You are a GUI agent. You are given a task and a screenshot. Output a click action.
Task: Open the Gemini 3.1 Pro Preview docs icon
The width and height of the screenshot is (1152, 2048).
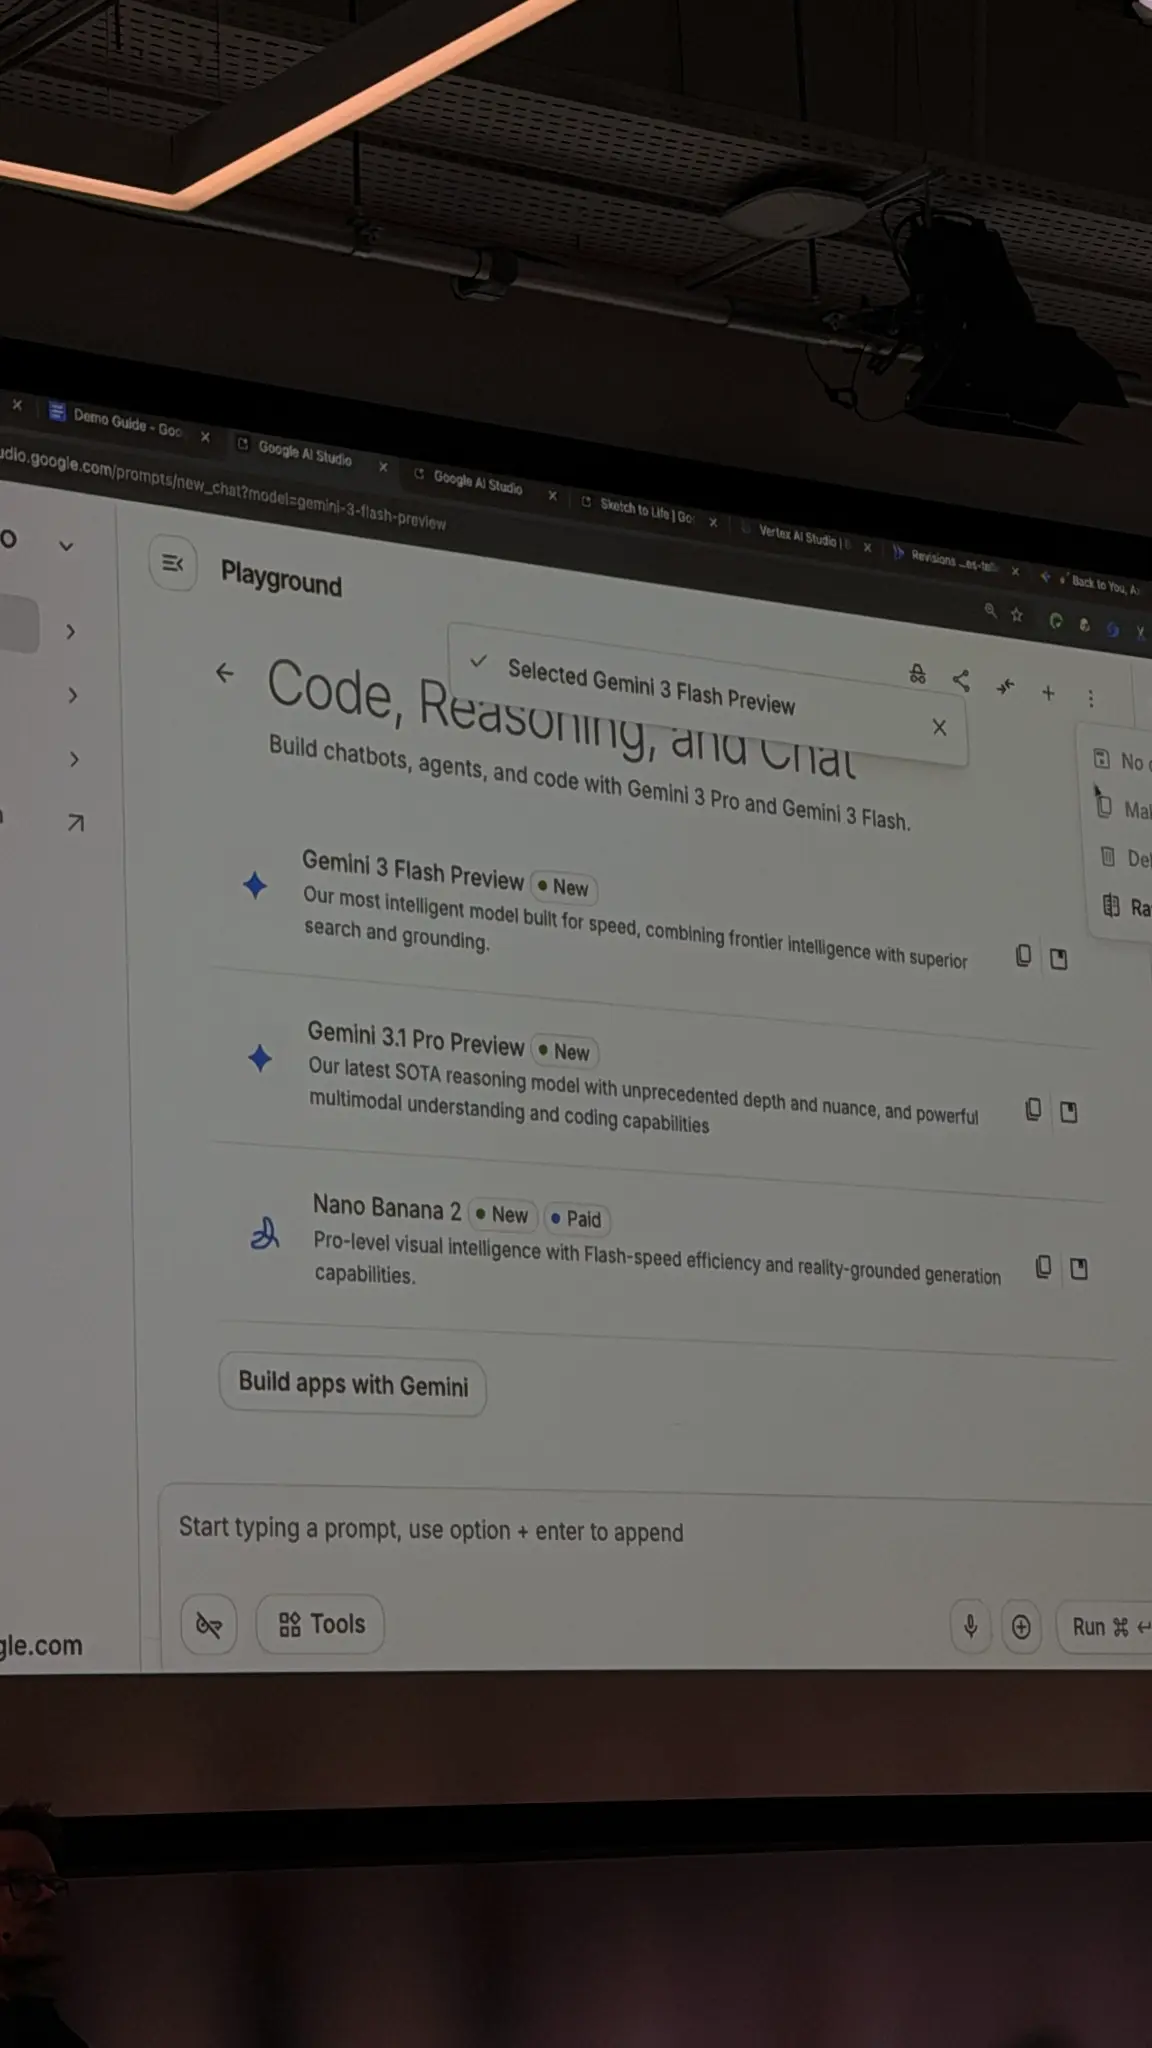(x=1069, y=1112)
